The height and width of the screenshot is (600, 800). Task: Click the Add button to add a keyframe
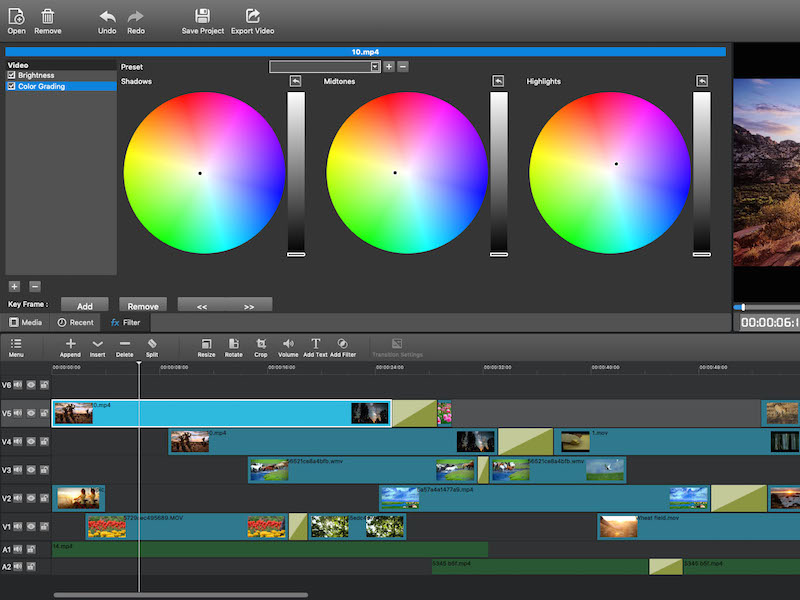click(x=84, y=305)
